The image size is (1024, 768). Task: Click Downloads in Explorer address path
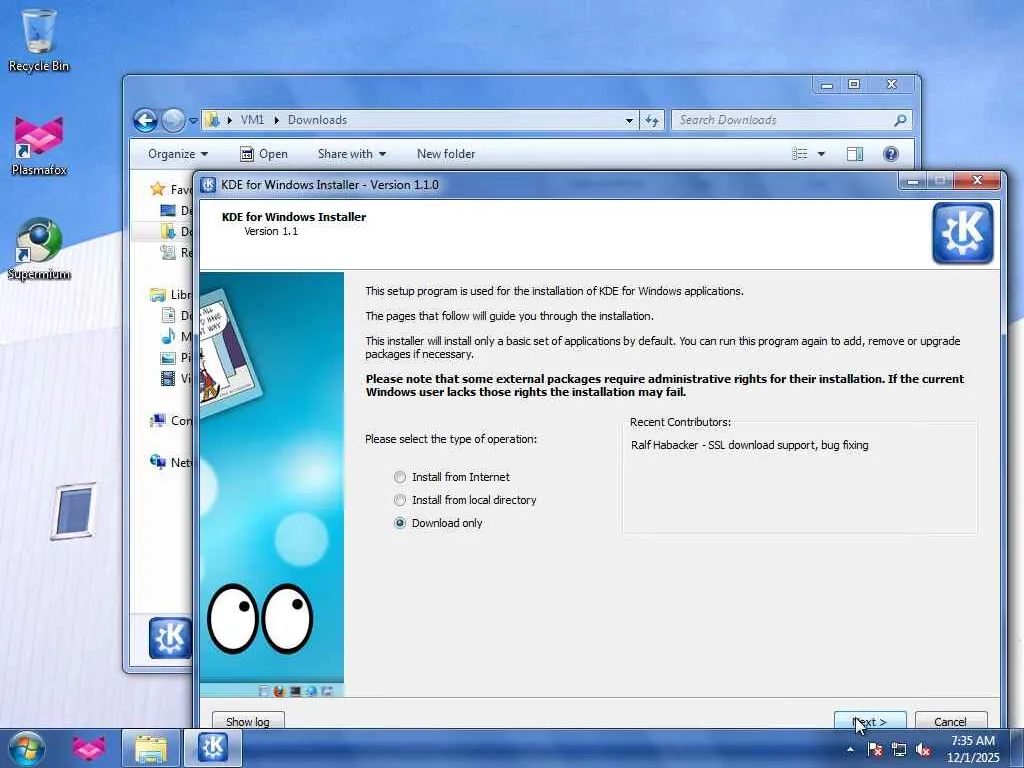(x=317, y=120)
